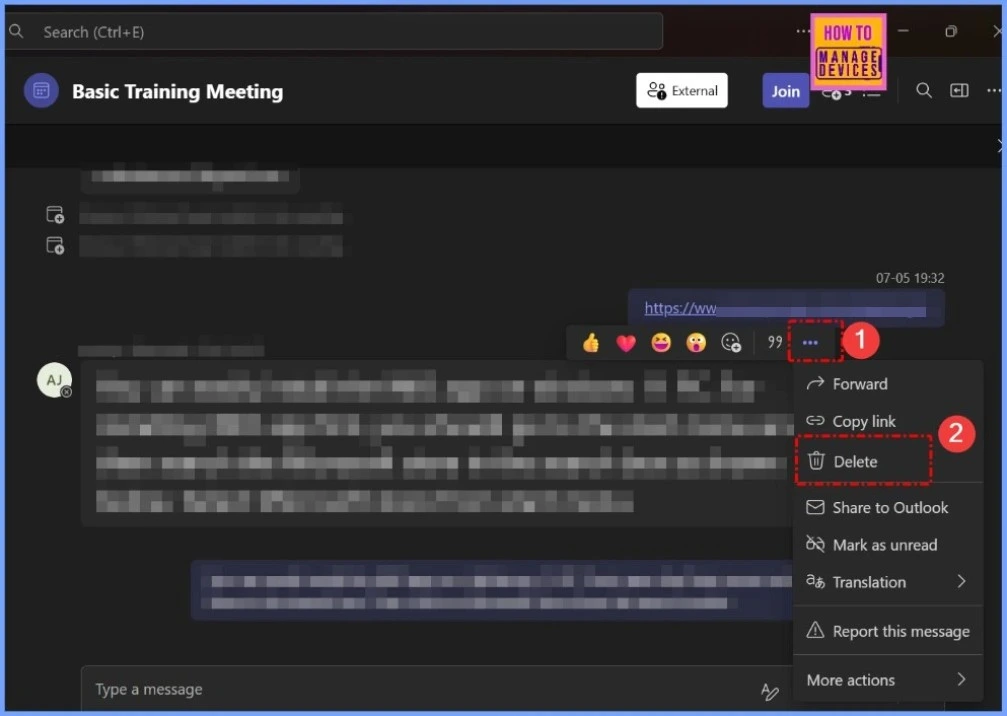Choose Copy link in the menu

888,421
